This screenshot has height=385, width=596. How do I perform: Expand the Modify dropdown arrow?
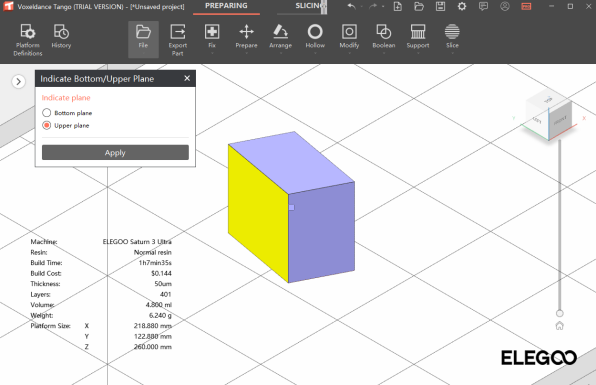349,53
